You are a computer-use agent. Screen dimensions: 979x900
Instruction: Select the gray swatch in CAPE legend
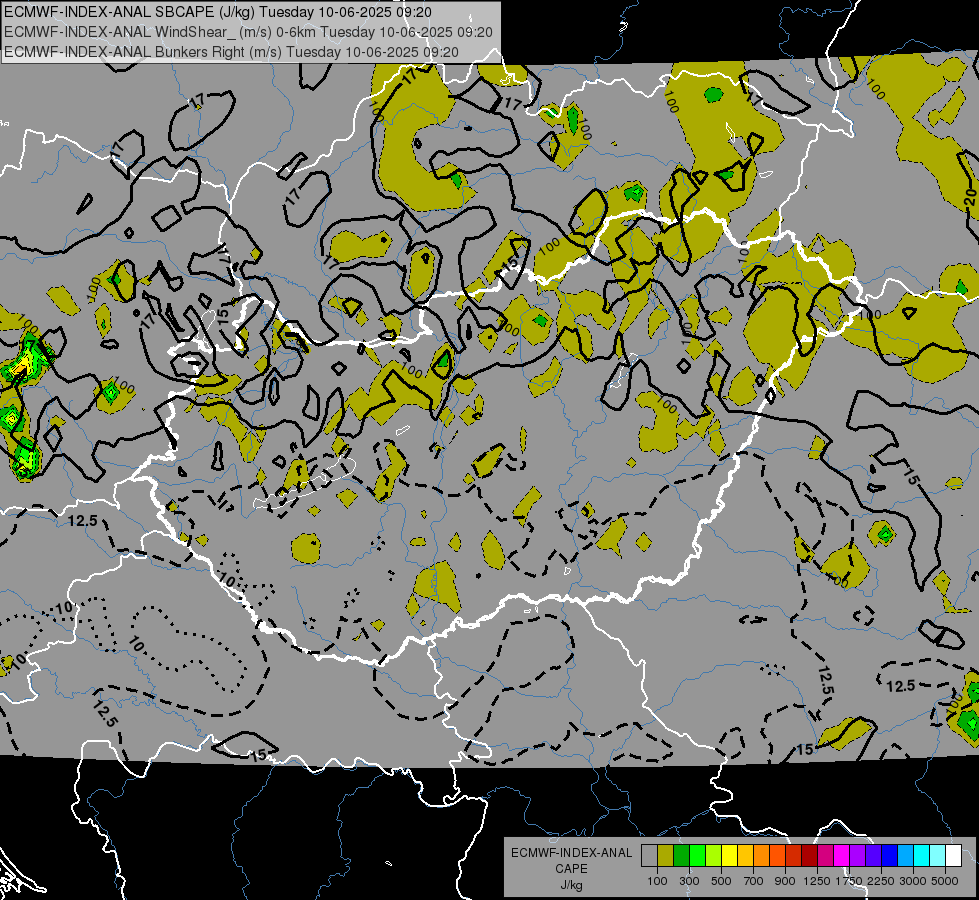point(649,855)
